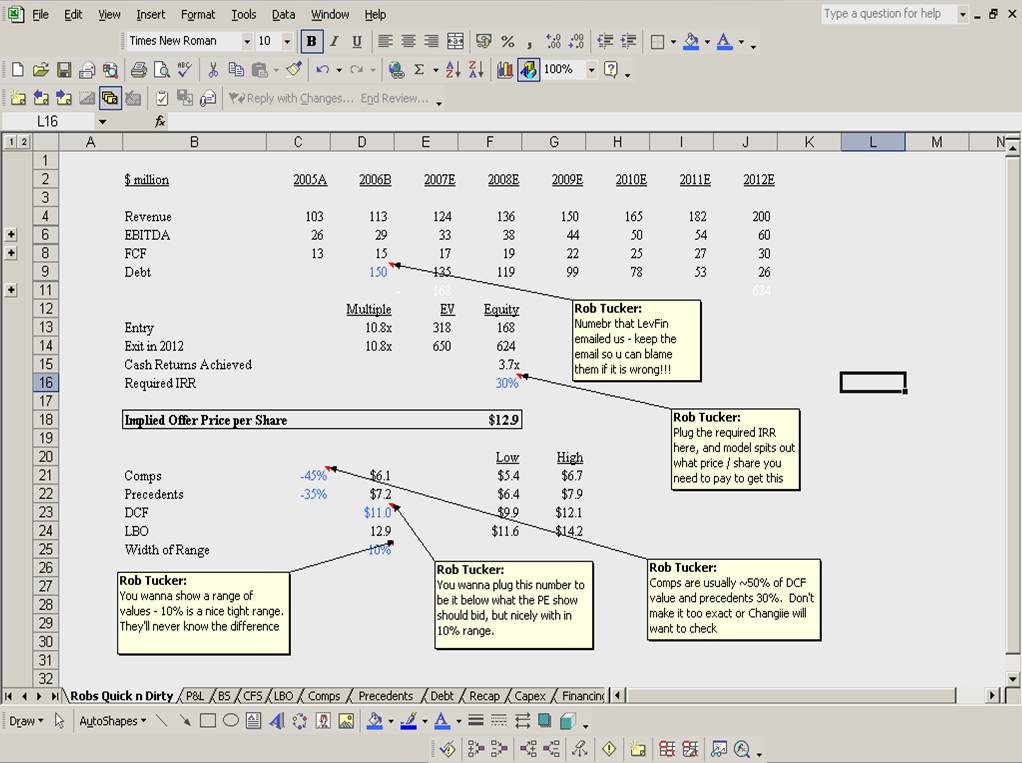Image resolution: width=1022 pixels, height=763 pixels.
Task: Toggle the Drawing toolbar button
Action: point(529,70)
